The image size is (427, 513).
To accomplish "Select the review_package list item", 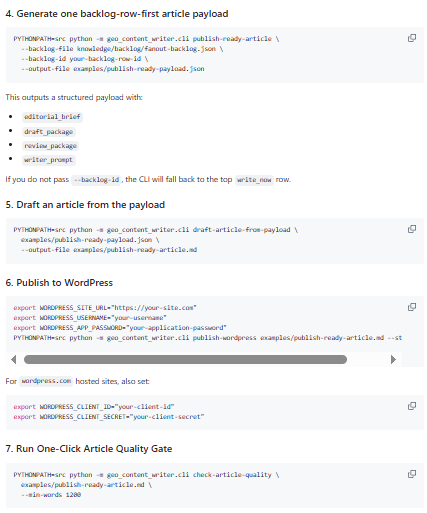I will point(50,146).
